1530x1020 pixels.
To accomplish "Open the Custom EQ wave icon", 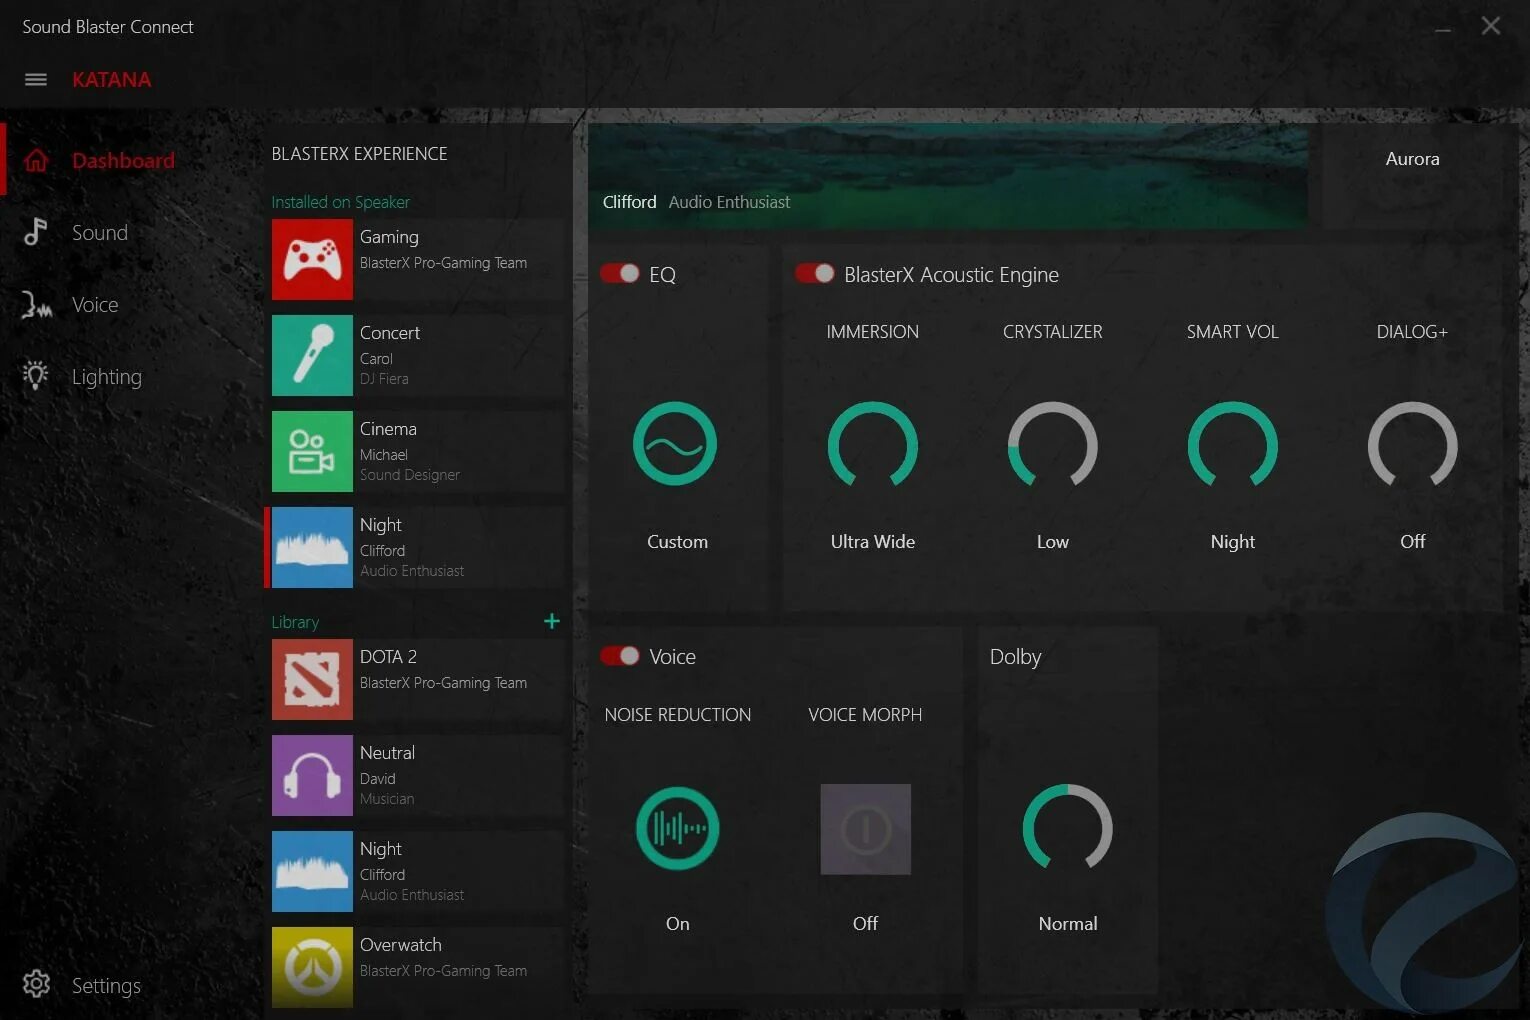I will coord(675,444).
